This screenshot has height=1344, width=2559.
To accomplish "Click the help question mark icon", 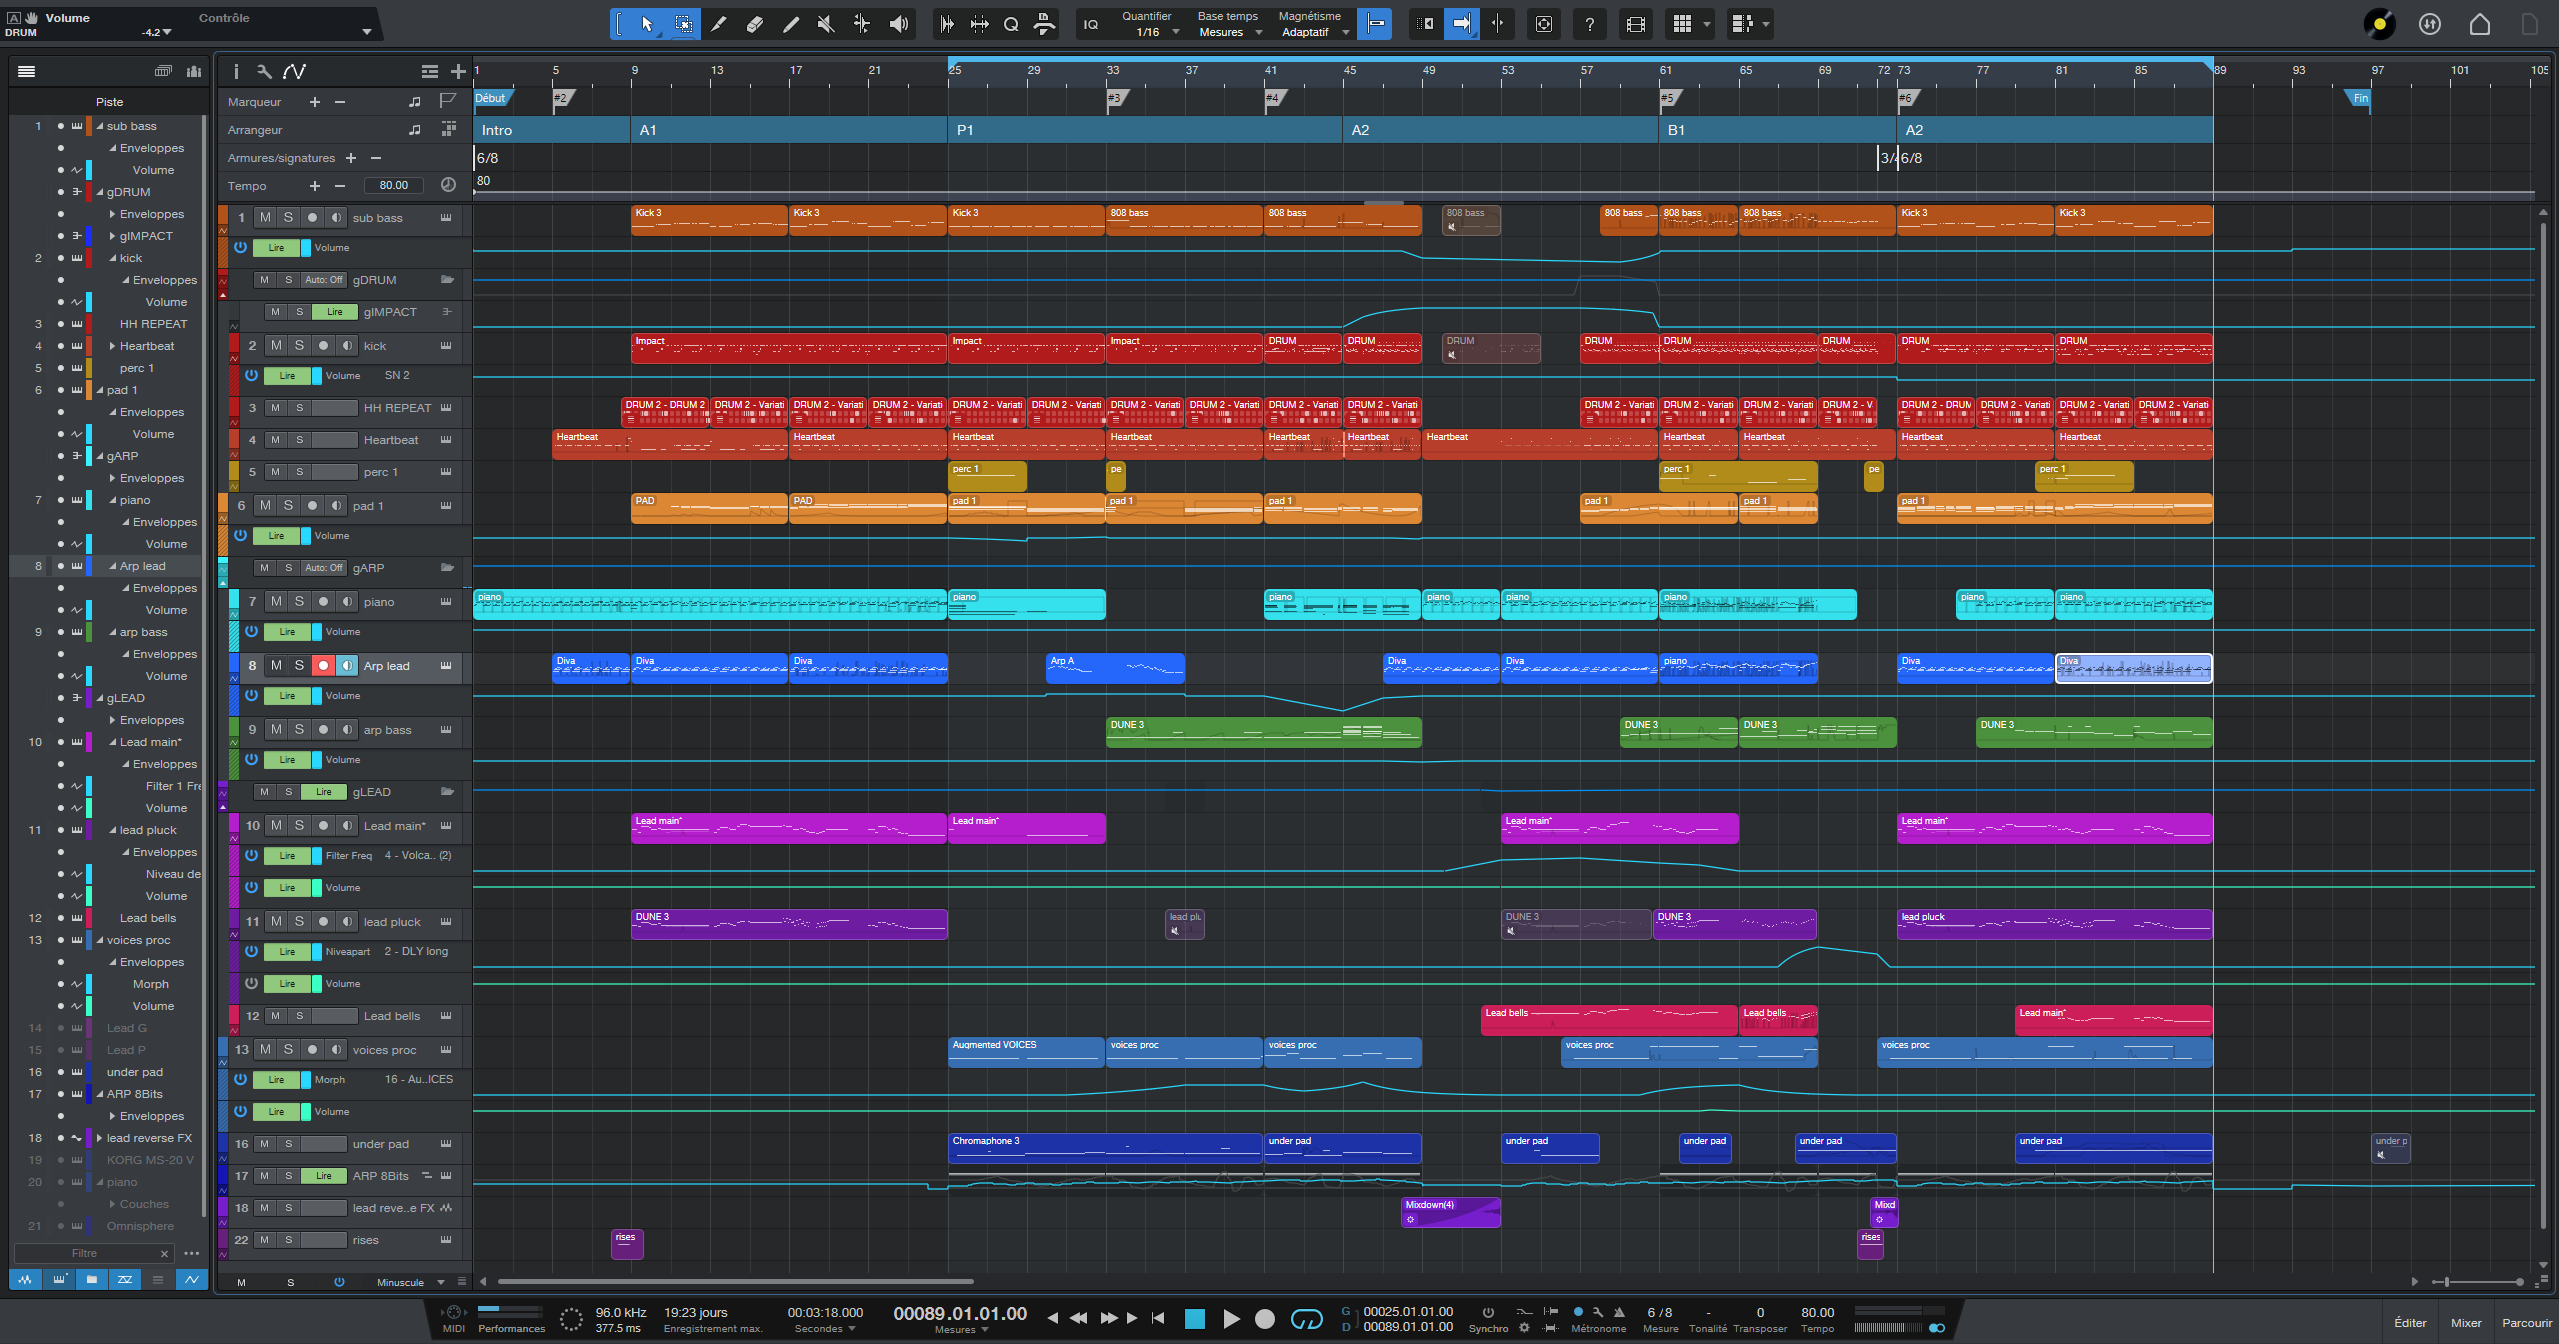I will (1589, 24).
